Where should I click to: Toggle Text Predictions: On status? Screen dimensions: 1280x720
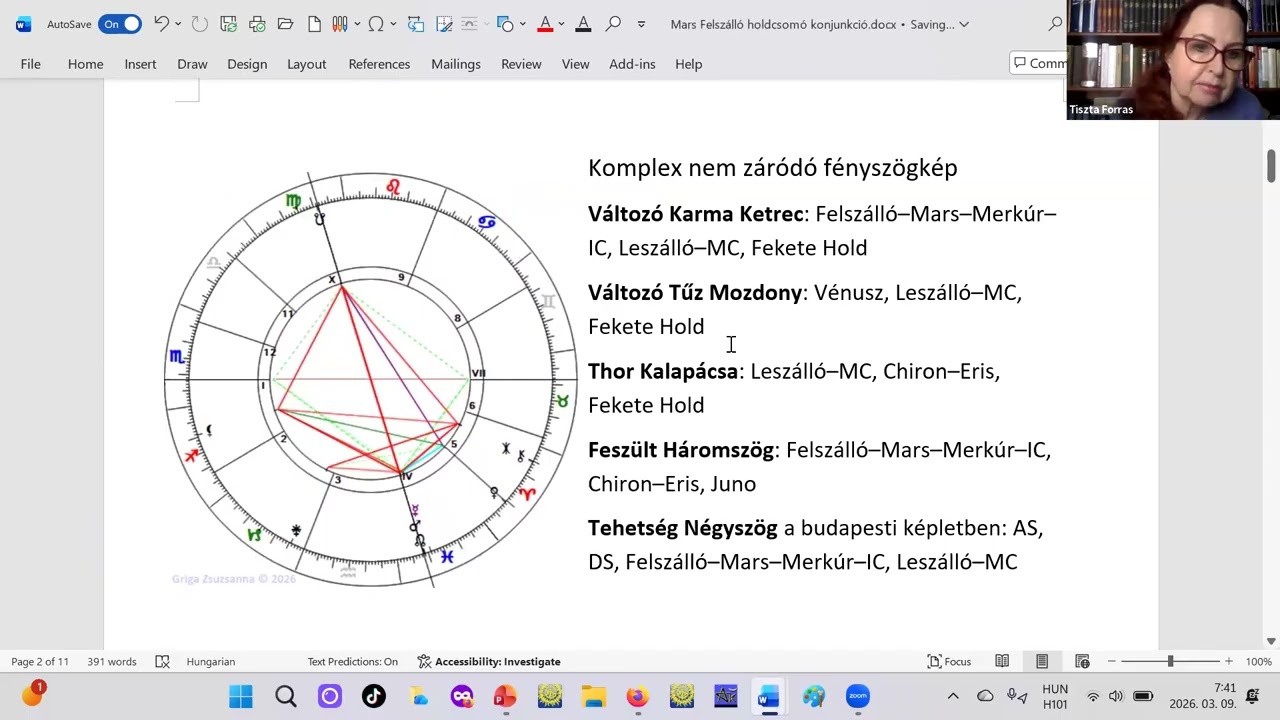(x=352, y=661)
